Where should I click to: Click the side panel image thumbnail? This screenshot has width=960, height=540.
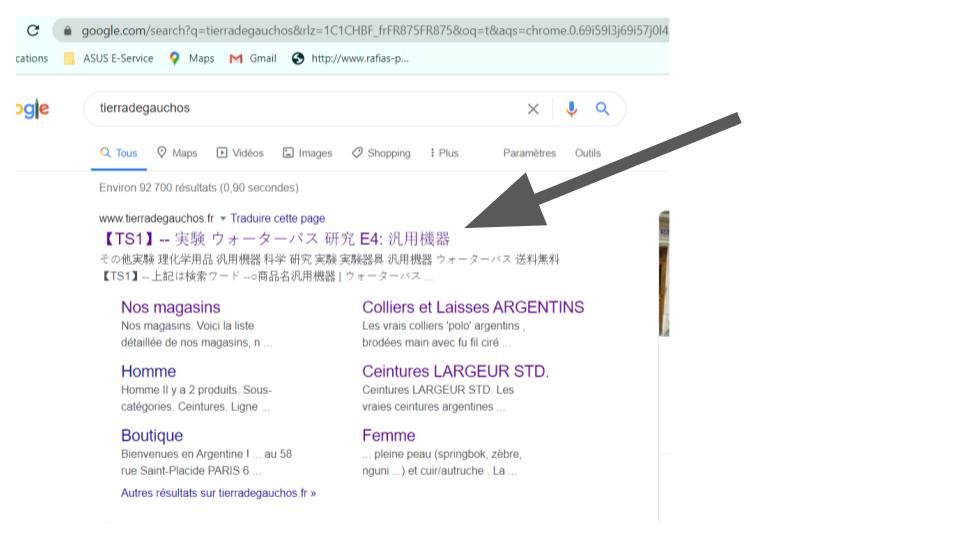[x=664, y=273]
